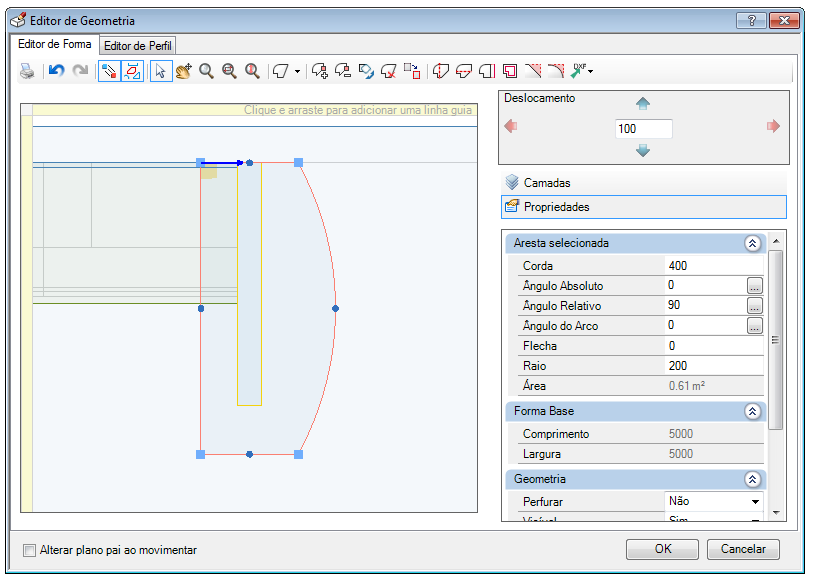Viewport: 814px width, 578px height.
Task: Switch to the Editor de Perfil tab
Action: coord(138,46)
